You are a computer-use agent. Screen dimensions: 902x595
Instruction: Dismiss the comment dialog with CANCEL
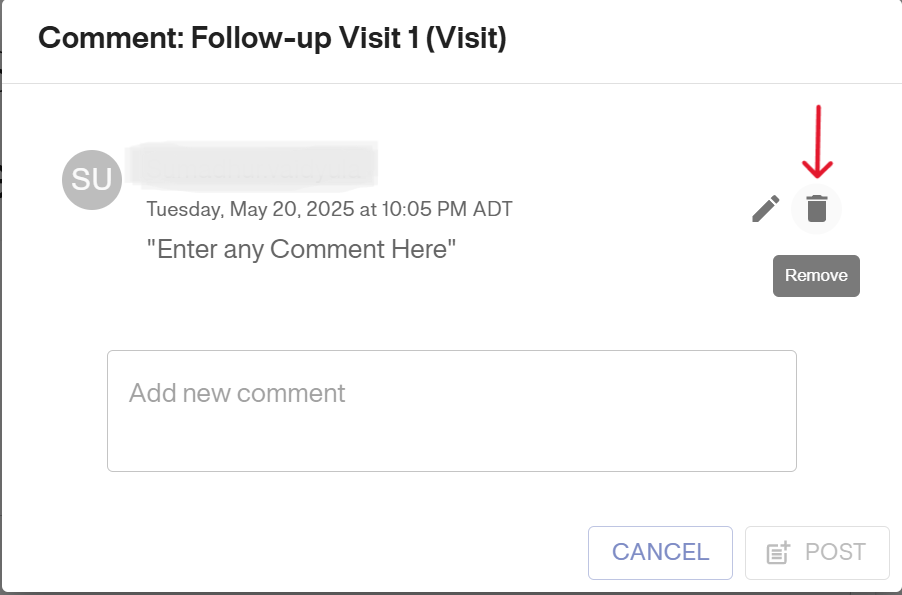click(660, 552)
